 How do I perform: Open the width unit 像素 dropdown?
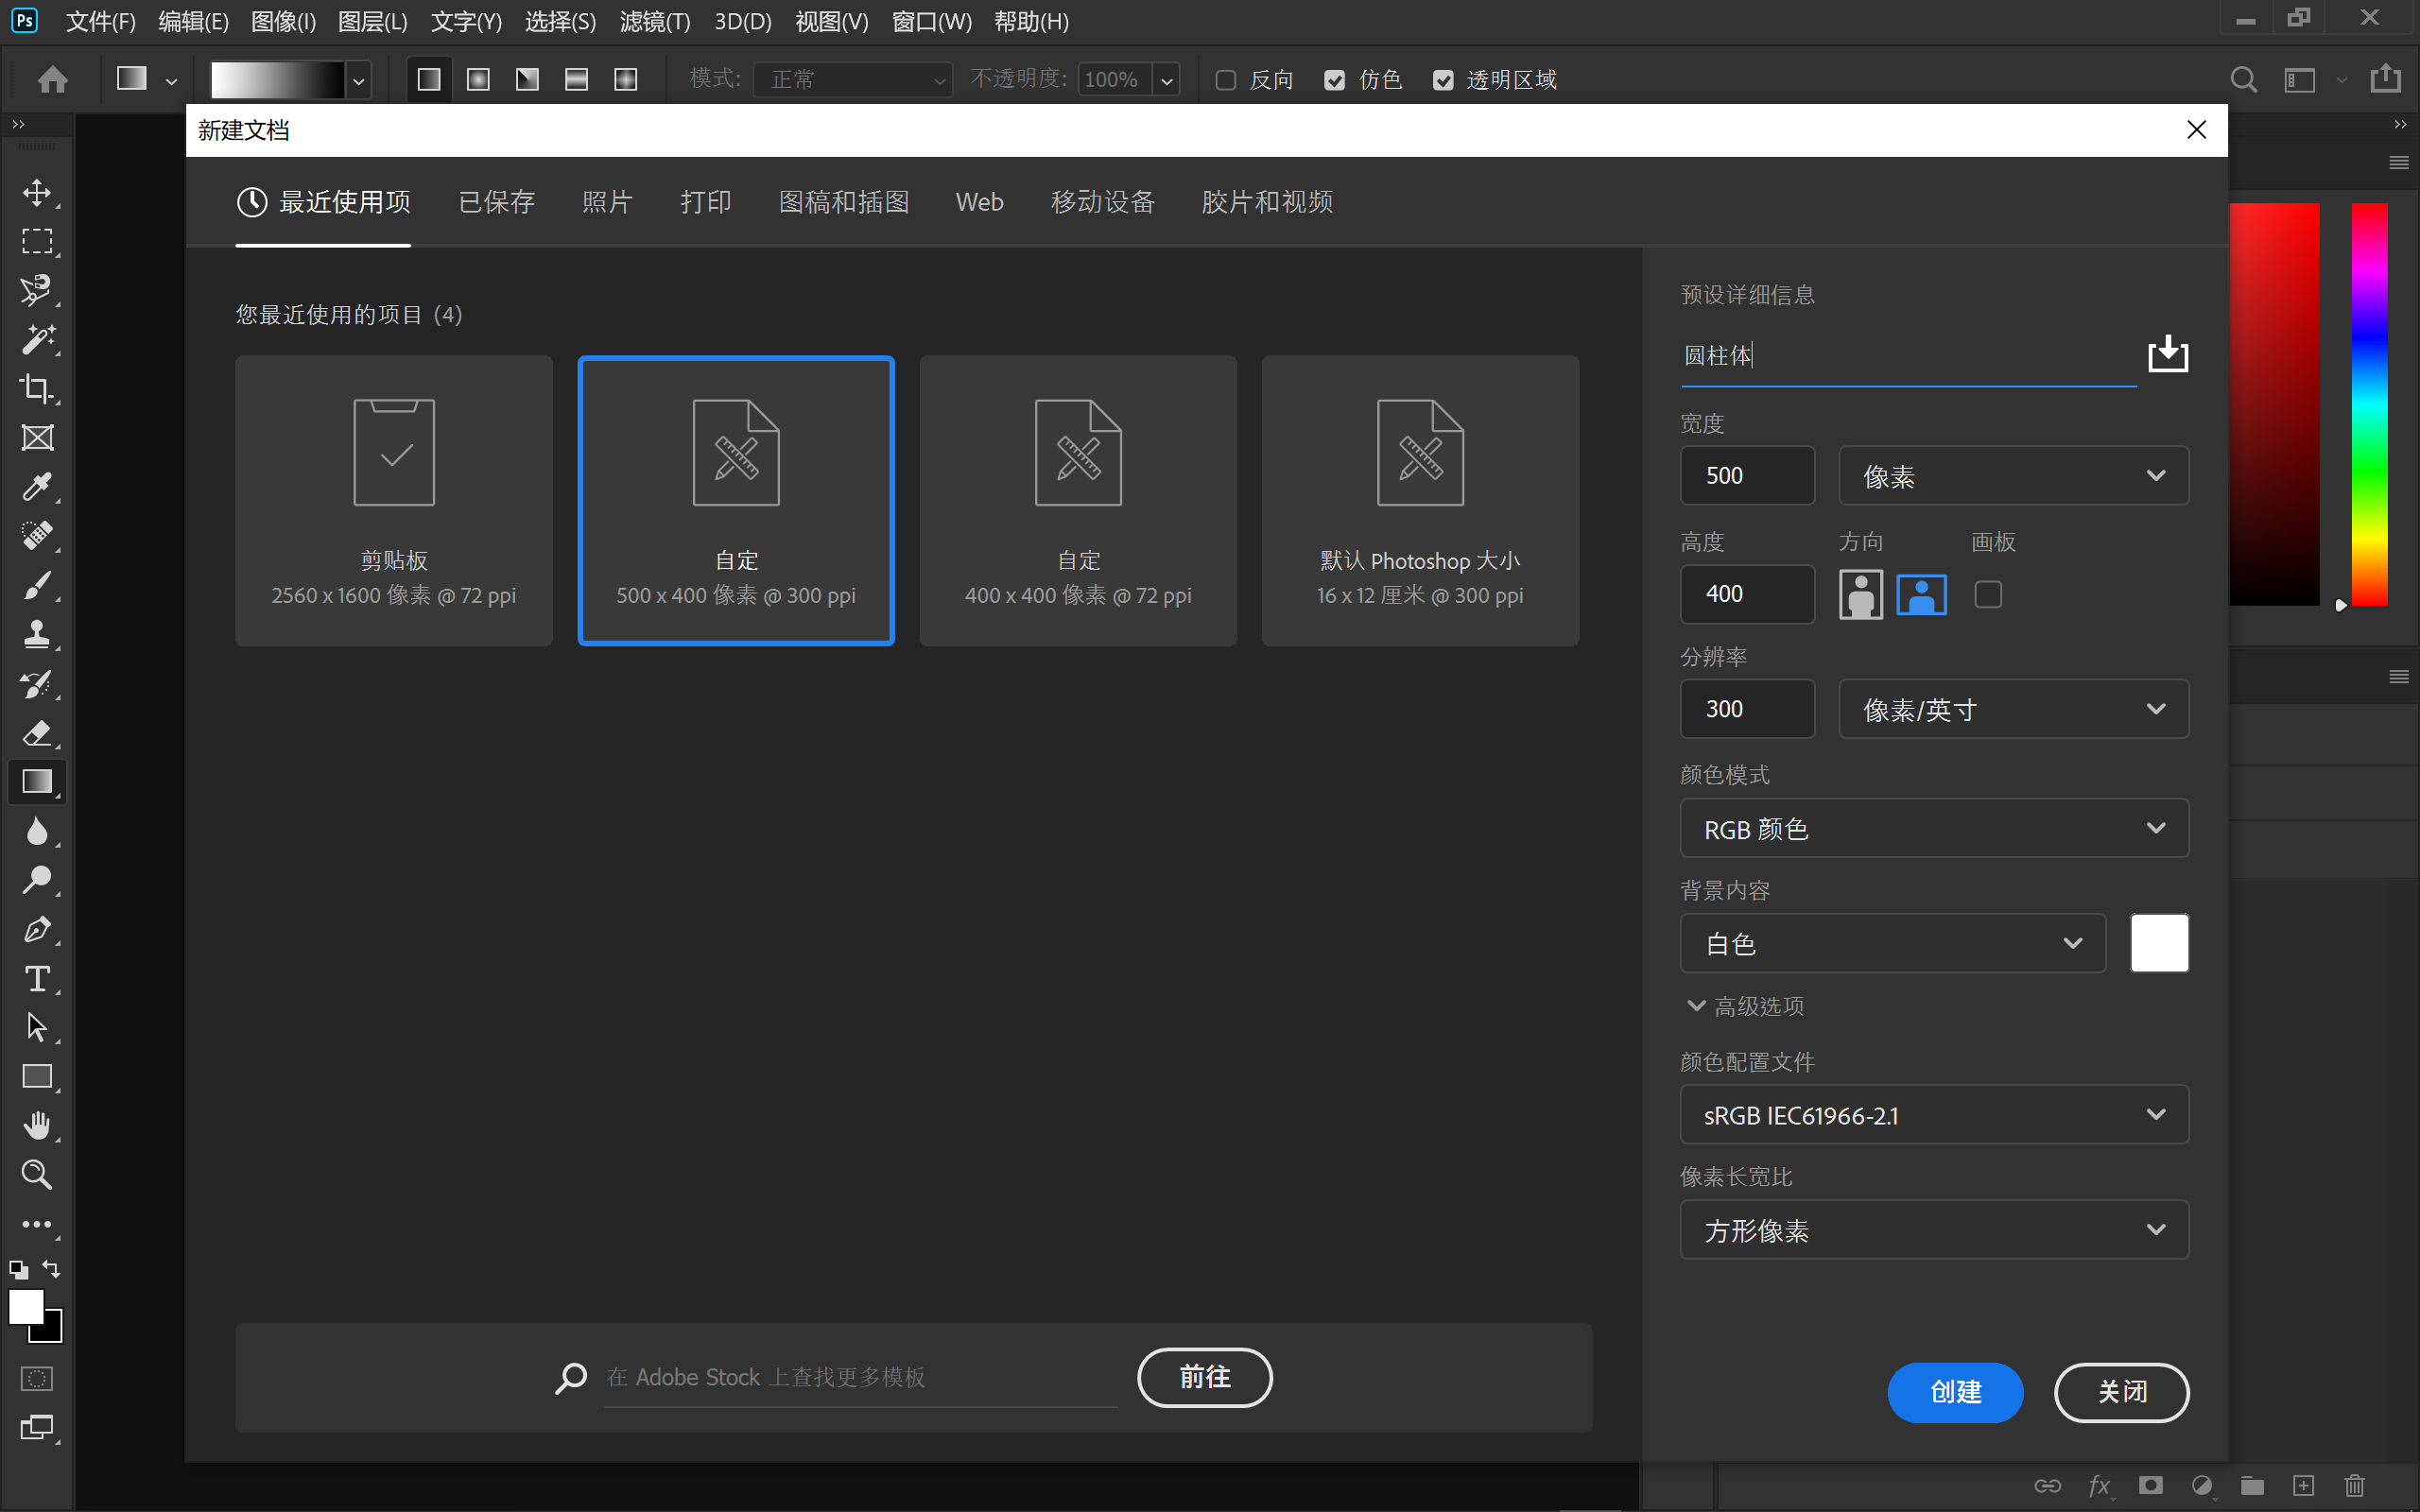pyautogui.click(x=2014, y=476)
